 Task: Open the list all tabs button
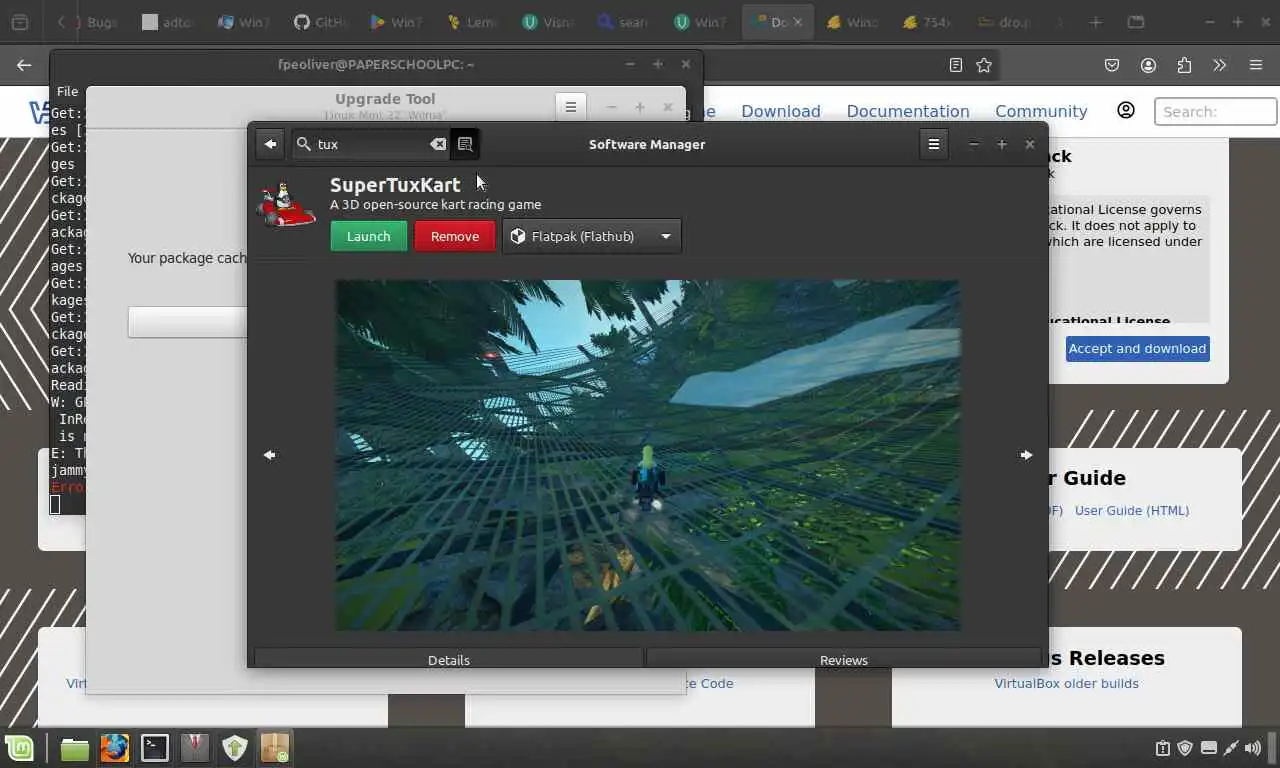(1135, 22)
